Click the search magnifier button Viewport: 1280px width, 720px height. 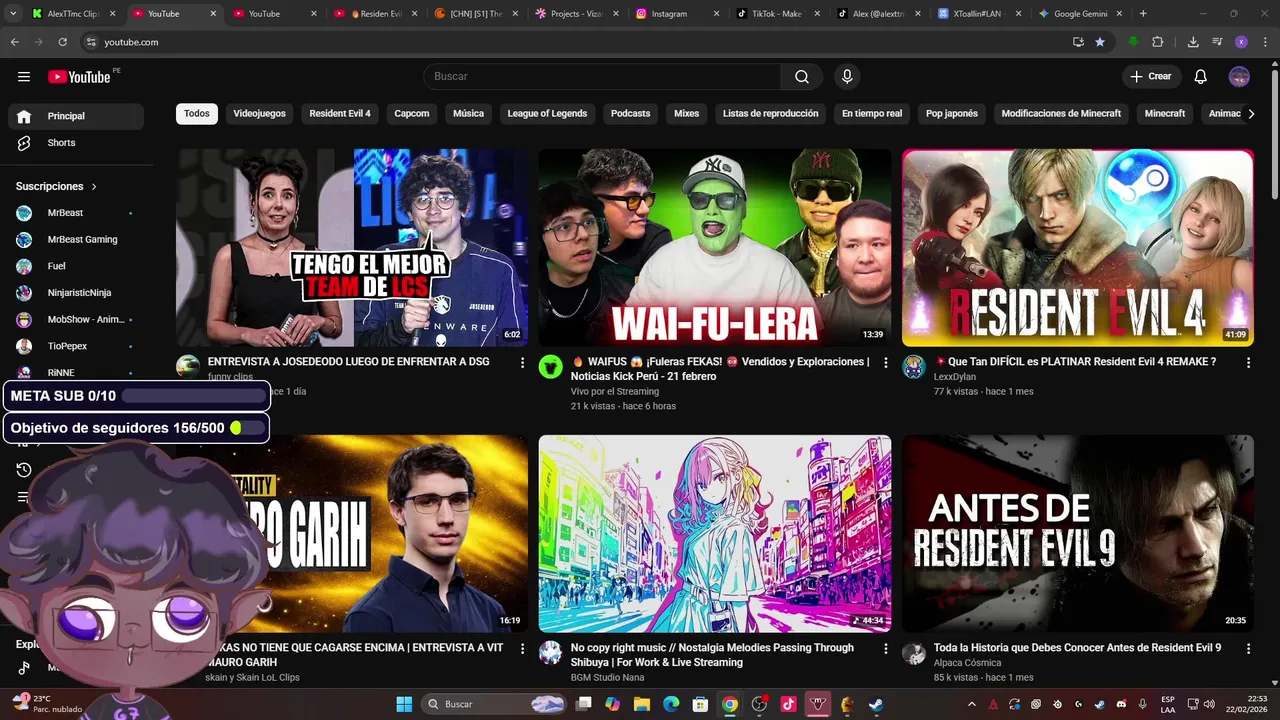(802, 77)
